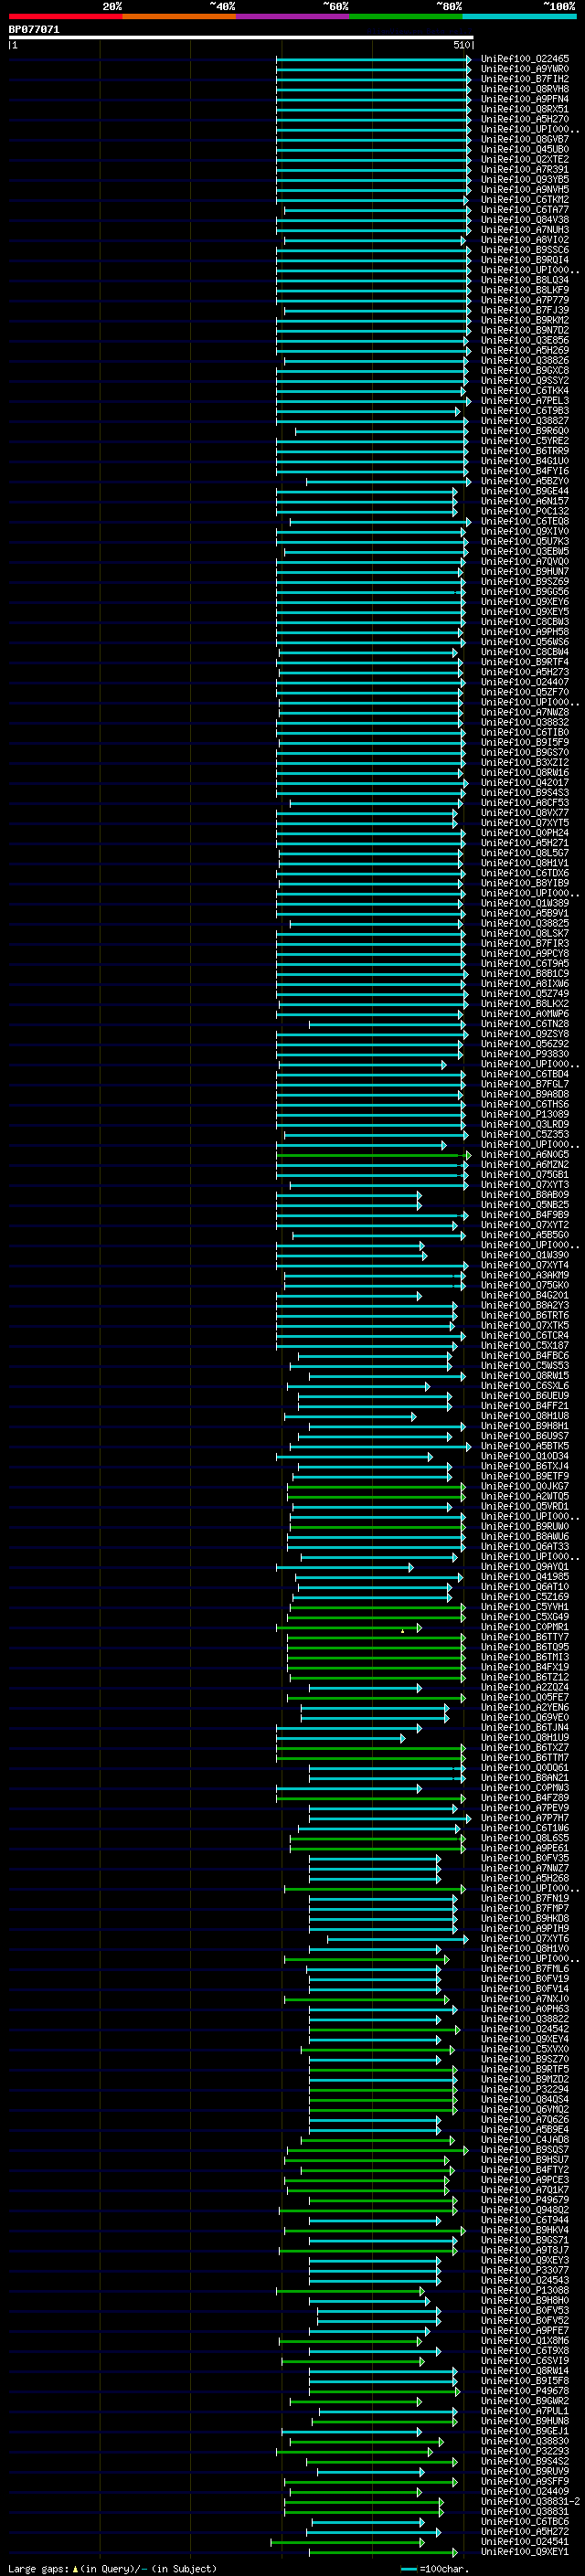Screen dimensions: 585x2576
Task: Click the white query sequence bar
Action: coord(241,37)
